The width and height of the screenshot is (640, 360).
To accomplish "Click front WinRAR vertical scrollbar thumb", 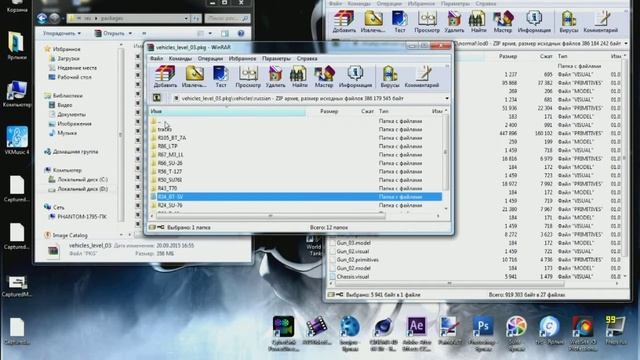I will (445, 152).
